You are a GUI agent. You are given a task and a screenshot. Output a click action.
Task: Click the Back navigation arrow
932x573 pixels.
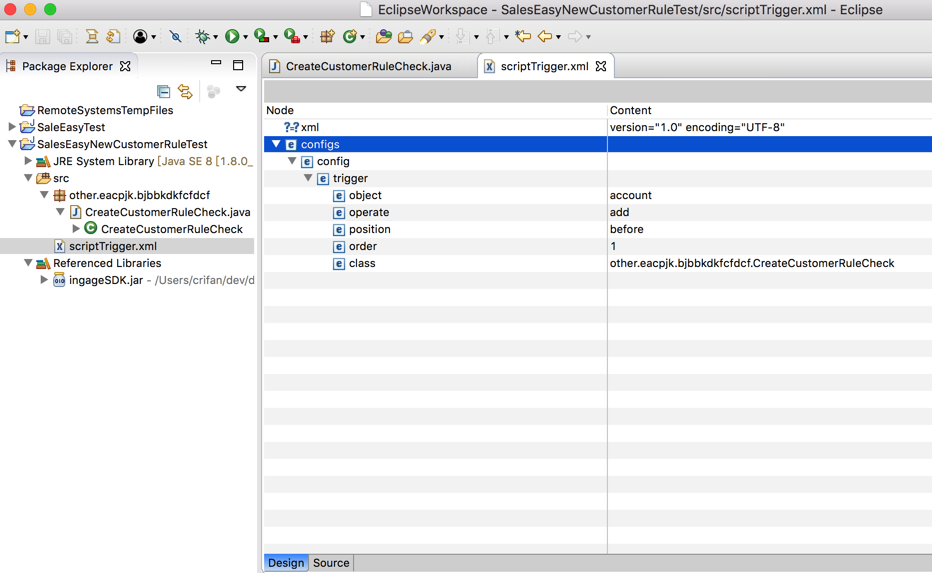pos(544,37)
